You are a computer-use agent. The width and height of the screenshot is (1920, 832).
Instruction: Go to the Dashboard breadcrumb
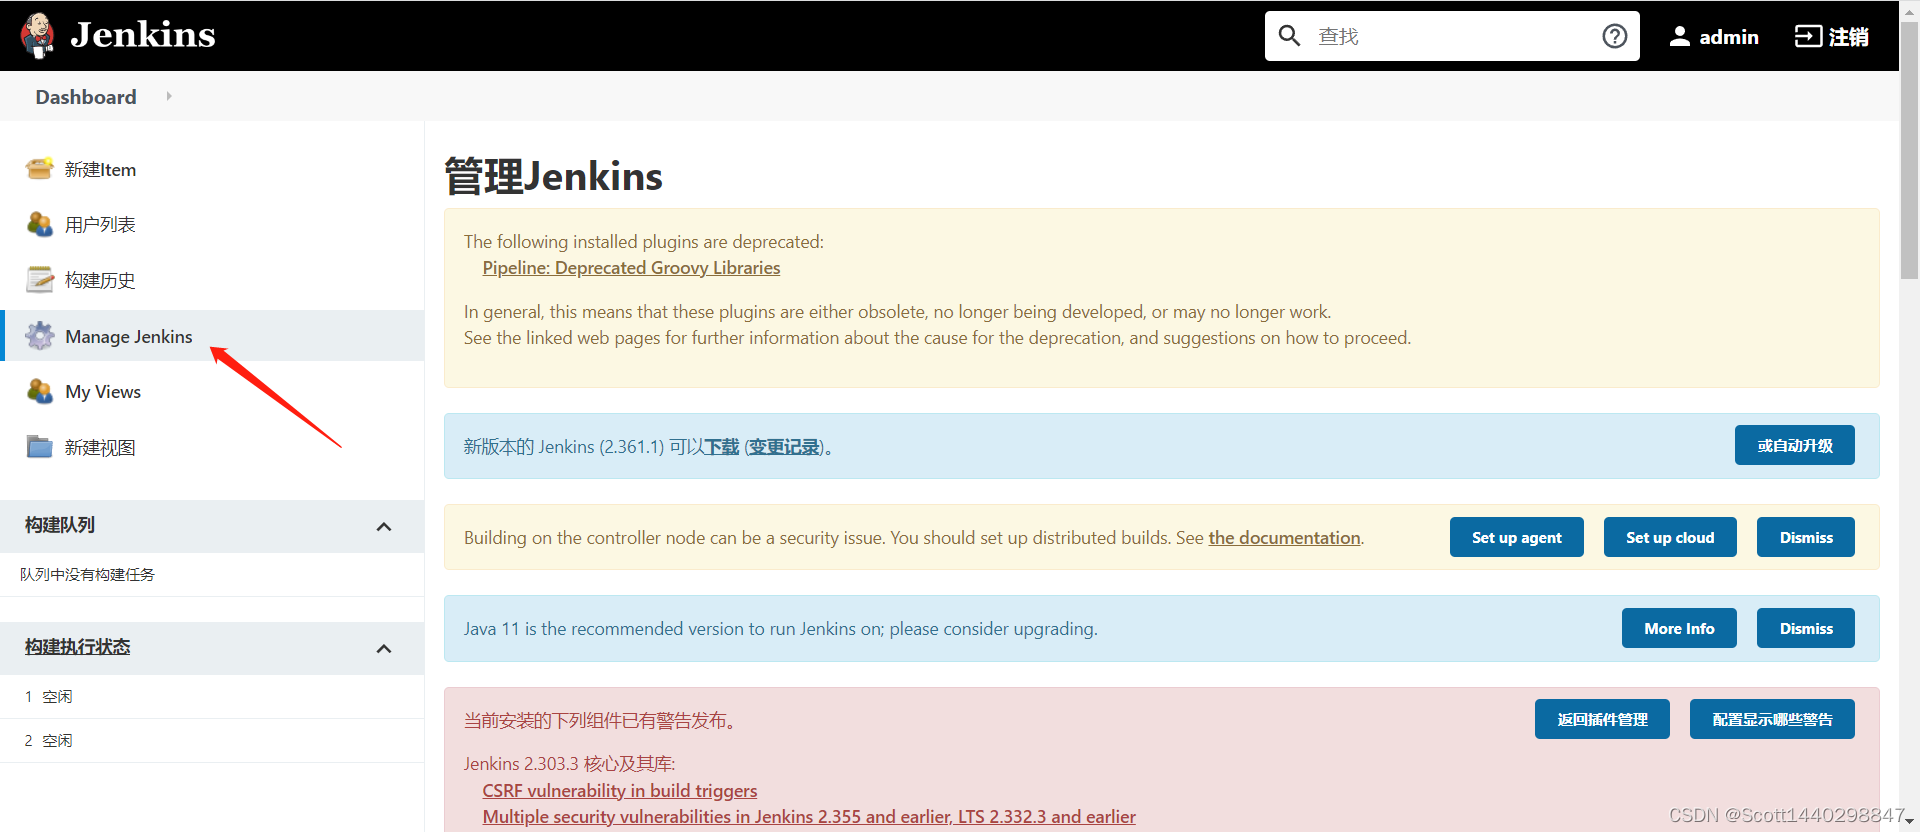[86, 97]
